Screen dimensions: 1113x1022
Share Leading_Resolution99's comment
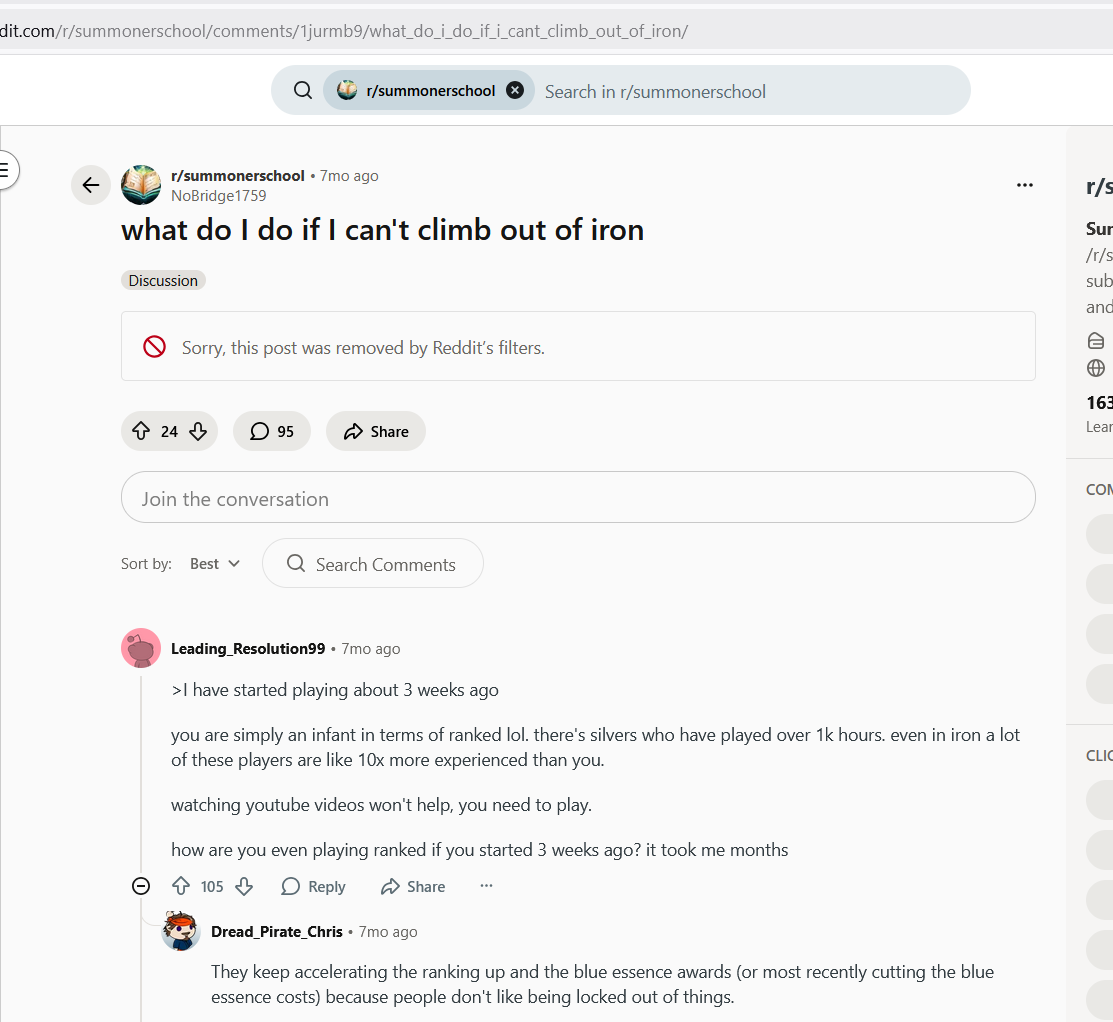tap(412, 886)
